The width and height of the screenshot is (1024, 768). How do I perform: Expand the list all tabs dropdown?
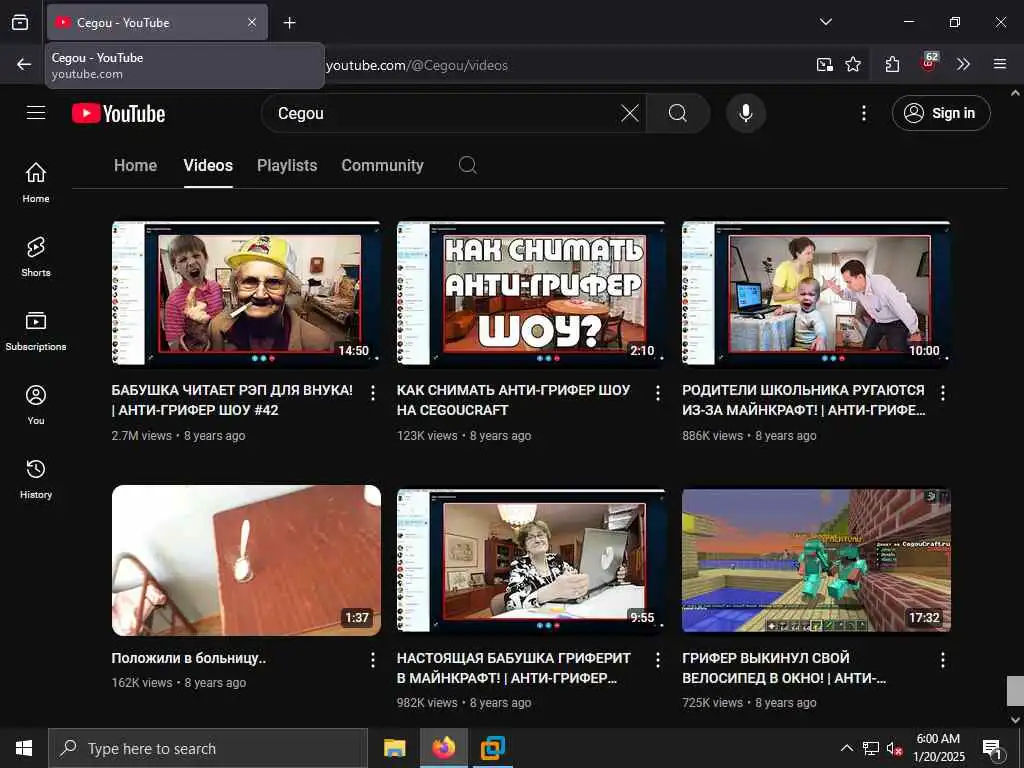click(x=825, y=22)
